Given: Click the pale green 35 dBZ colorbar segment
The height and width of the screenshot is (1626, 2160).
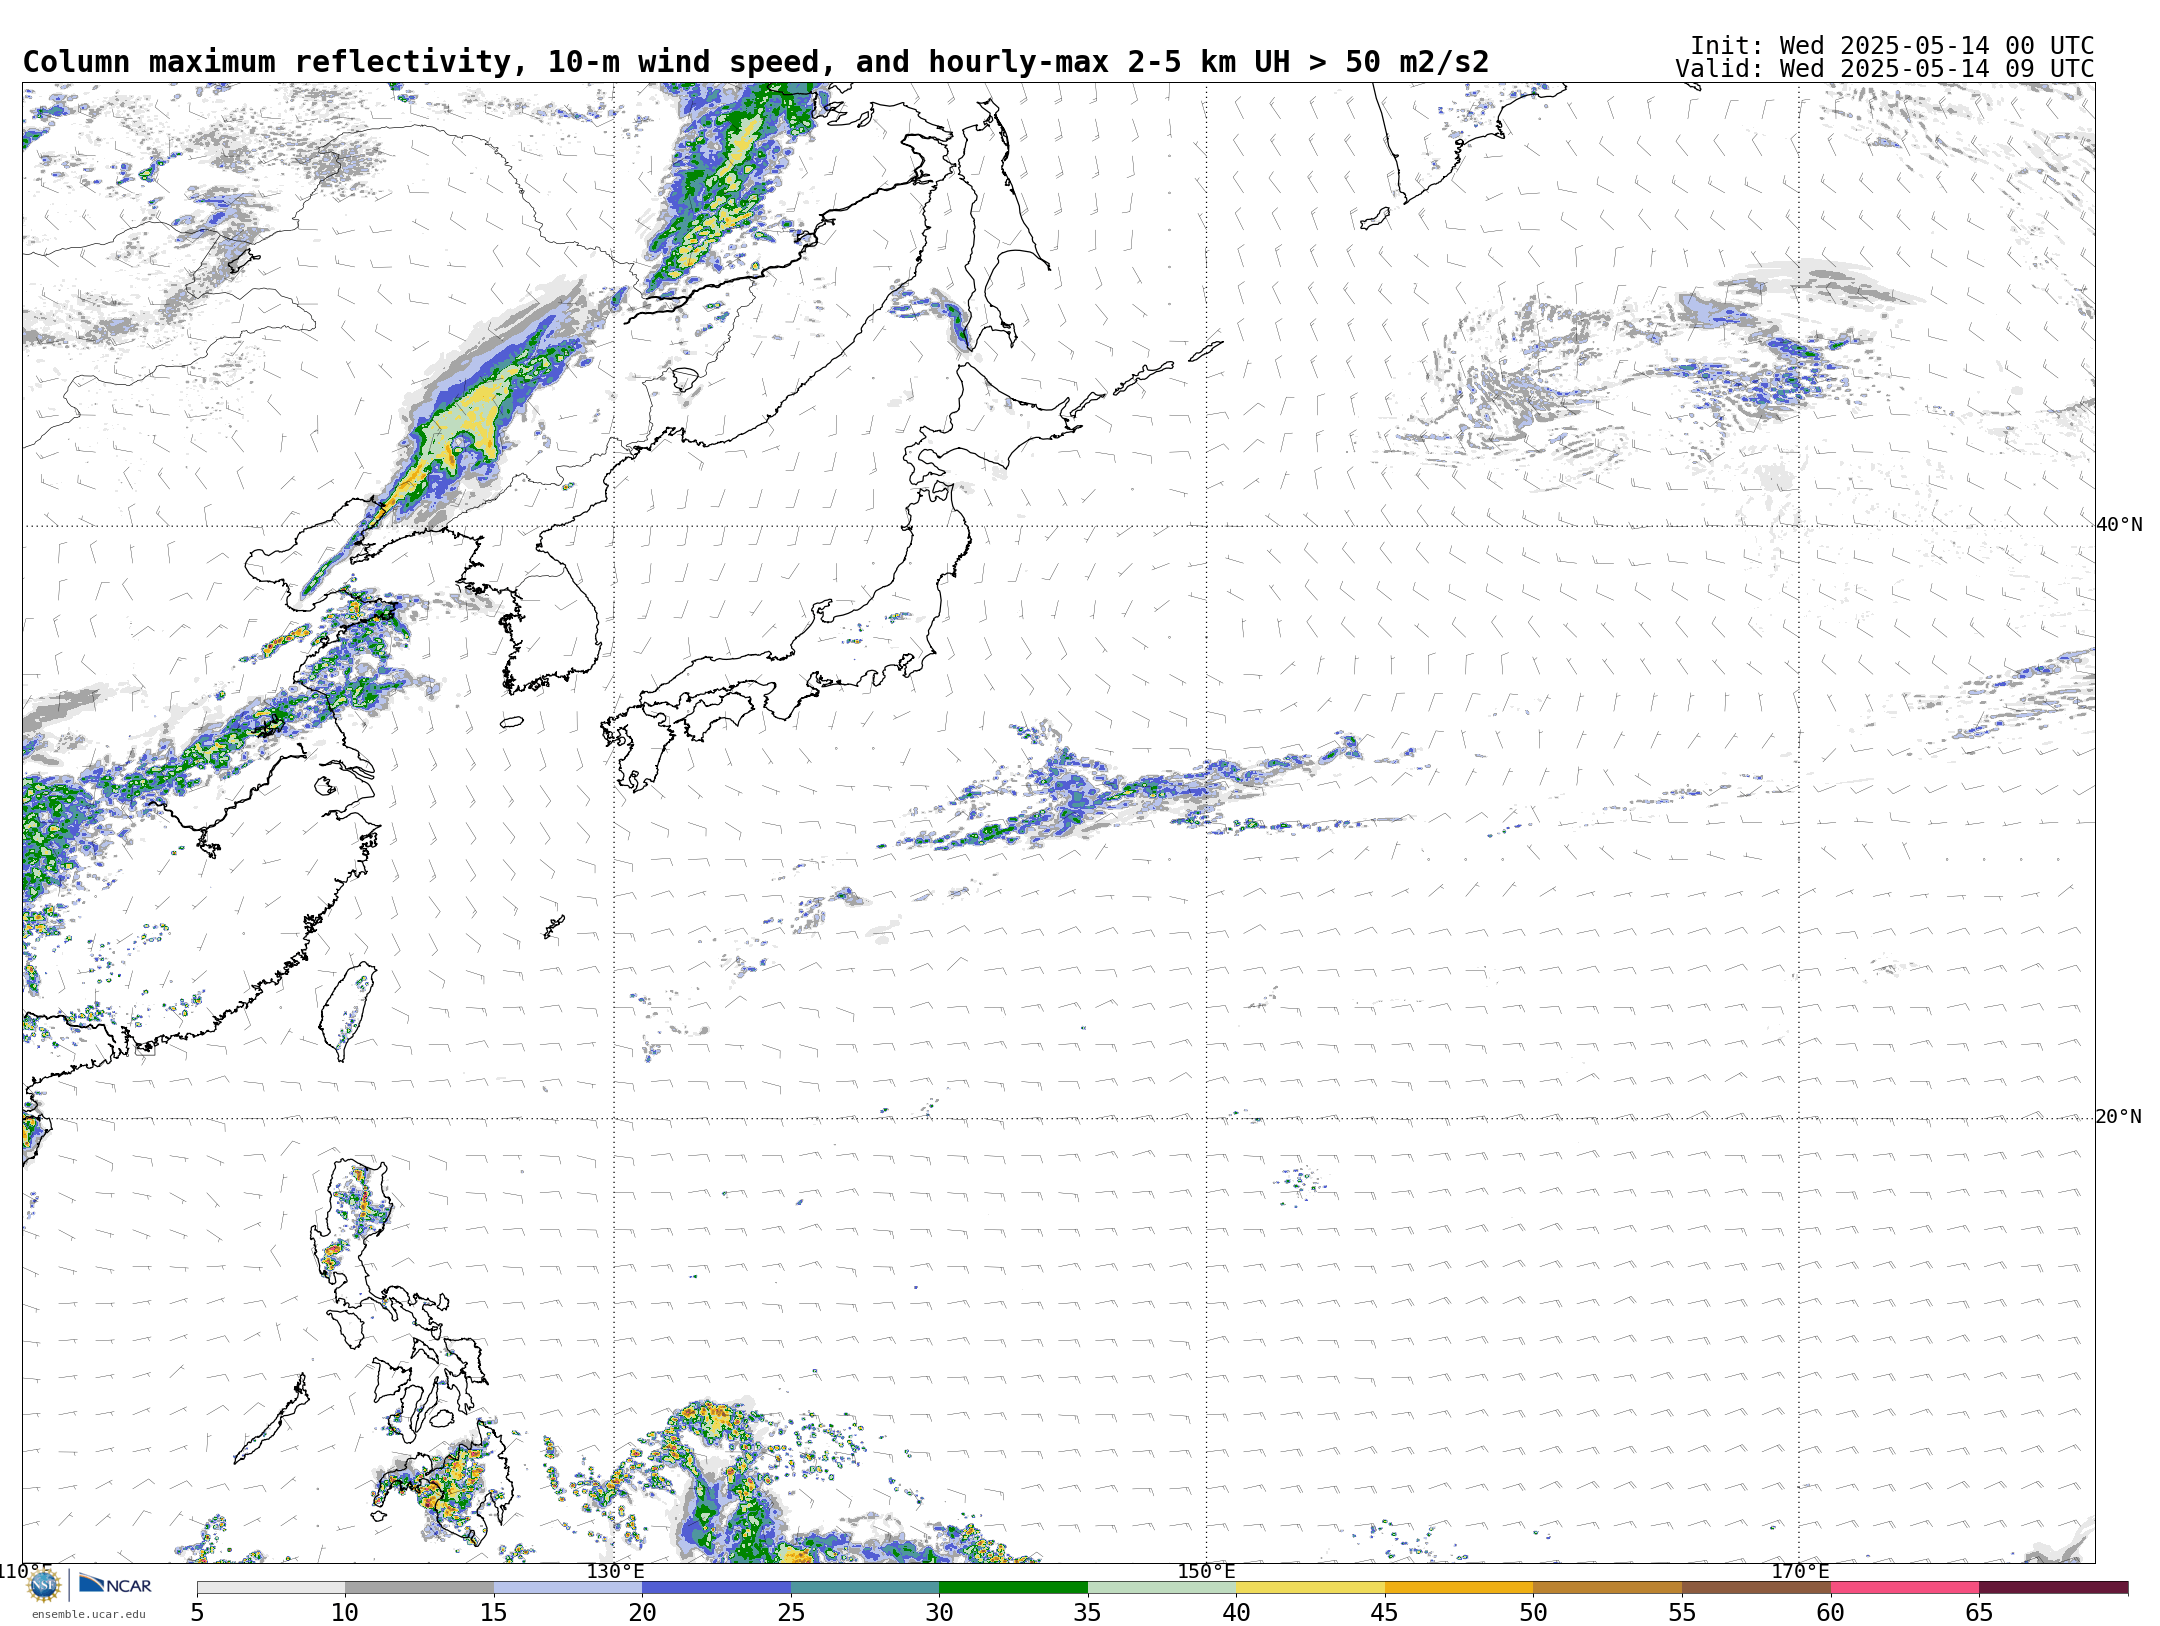Looking at the screenshot, I should [1162, 1588].
